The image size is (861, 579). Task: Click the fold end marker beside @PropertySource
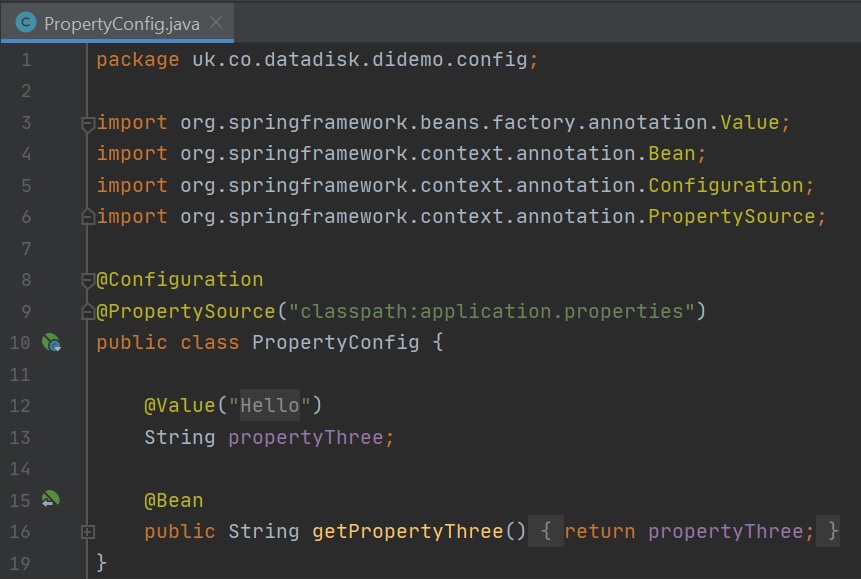88,312
